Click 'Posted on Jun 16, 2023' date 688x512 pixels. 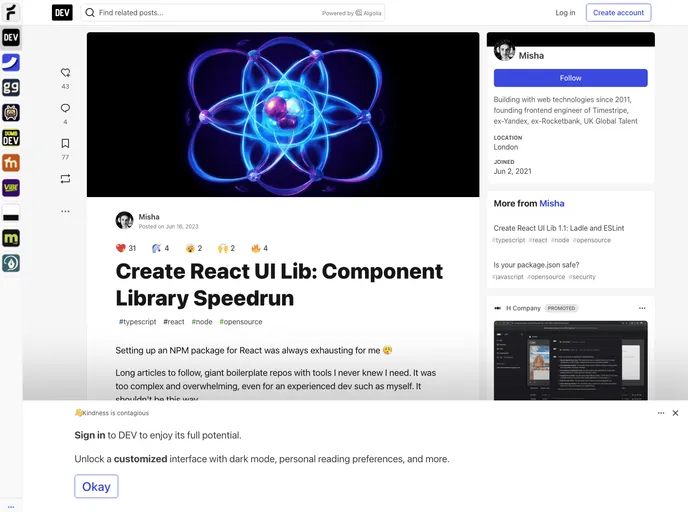(x=168, y=226)
